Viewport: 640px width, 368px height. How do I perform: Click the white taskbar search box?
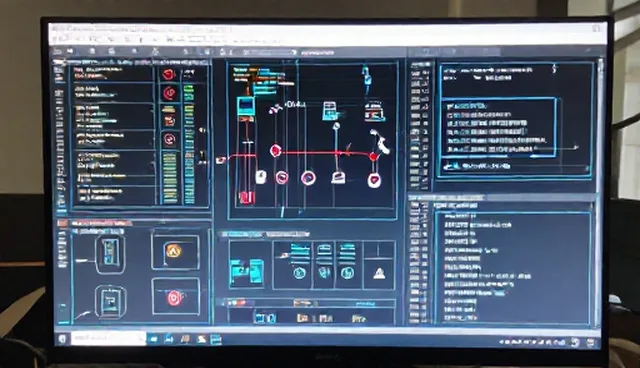click(108, 338)
